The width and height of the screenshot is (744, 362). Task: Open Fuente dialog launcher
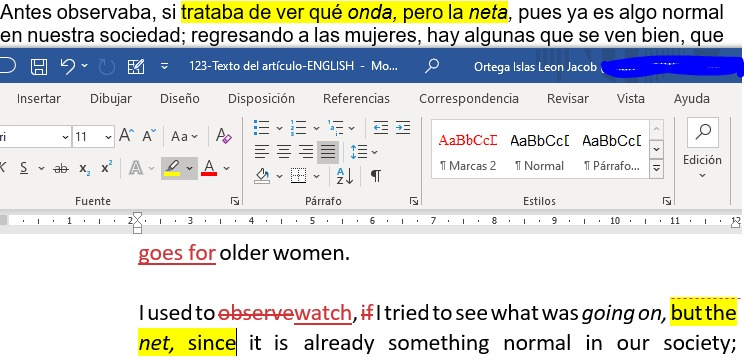[235, 201]
